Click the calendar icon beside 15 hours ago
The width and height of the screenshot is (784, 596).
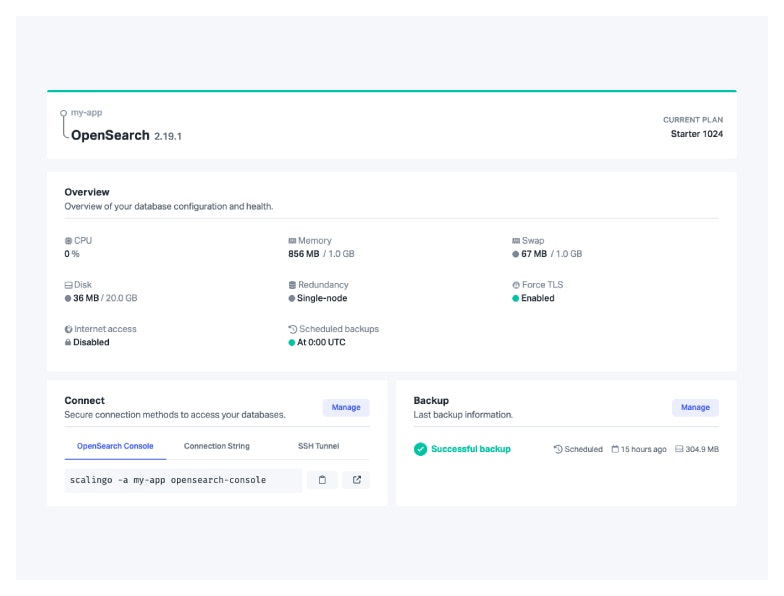(615, 449)
